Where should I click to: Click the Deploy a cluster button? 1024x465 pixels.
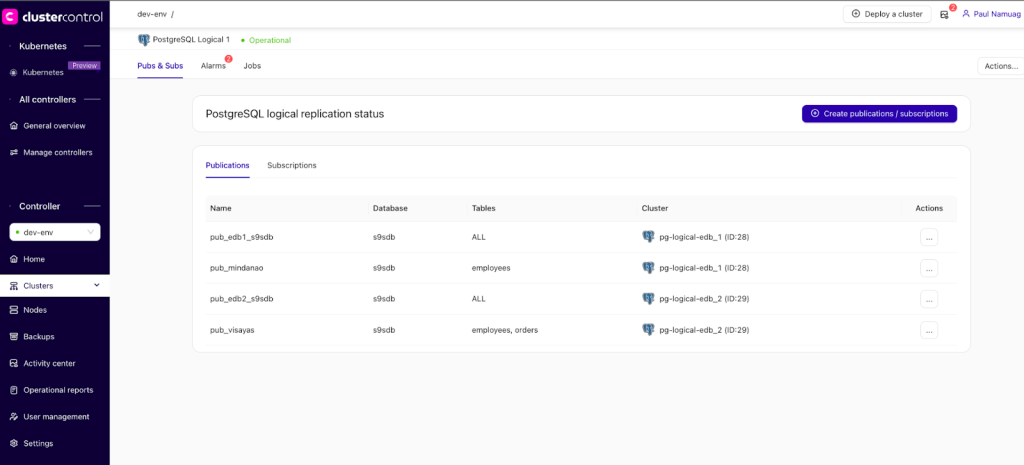click(x=886, y=14)
